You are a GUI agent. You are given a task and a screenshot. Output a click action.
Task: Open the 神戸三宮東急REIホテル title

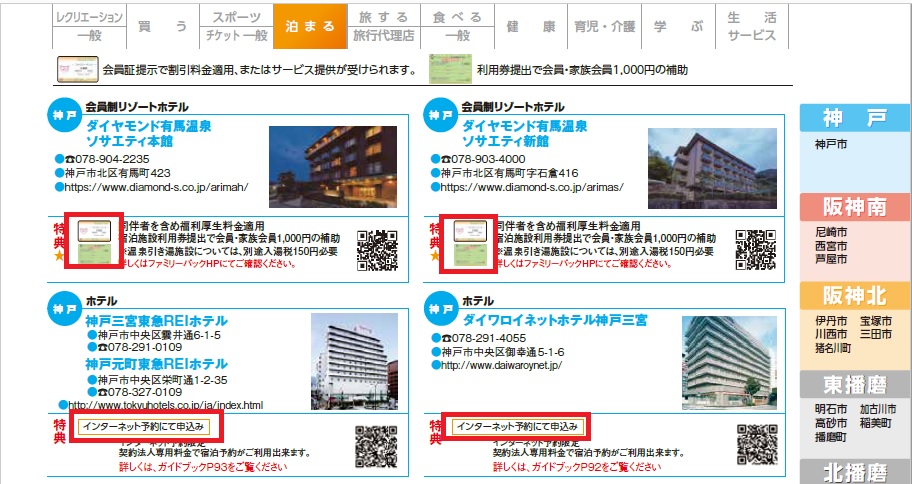click(x=156, y=321)
